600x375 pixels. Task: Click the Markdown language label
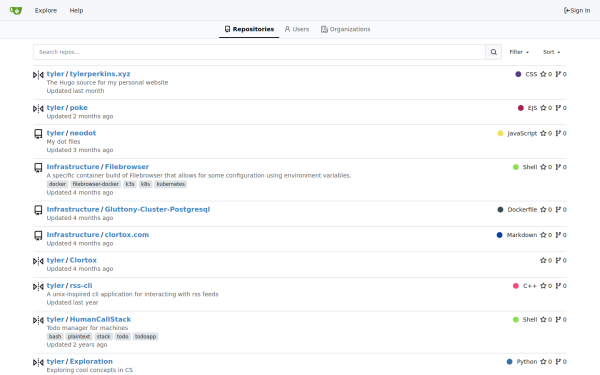pos(522,235)
